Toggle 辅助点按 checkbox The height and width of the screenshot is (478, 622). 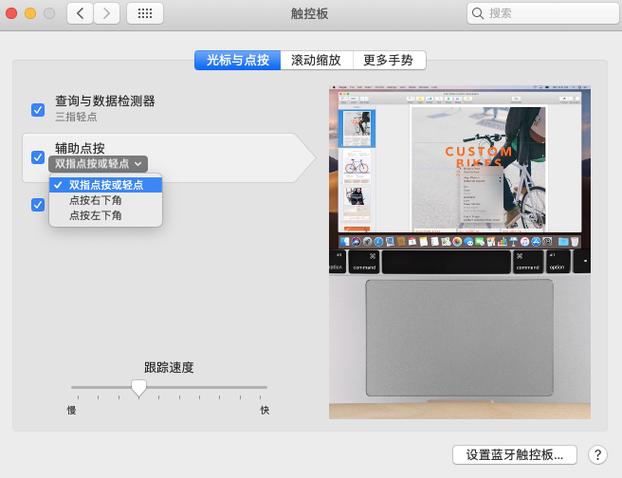(38, 157)
